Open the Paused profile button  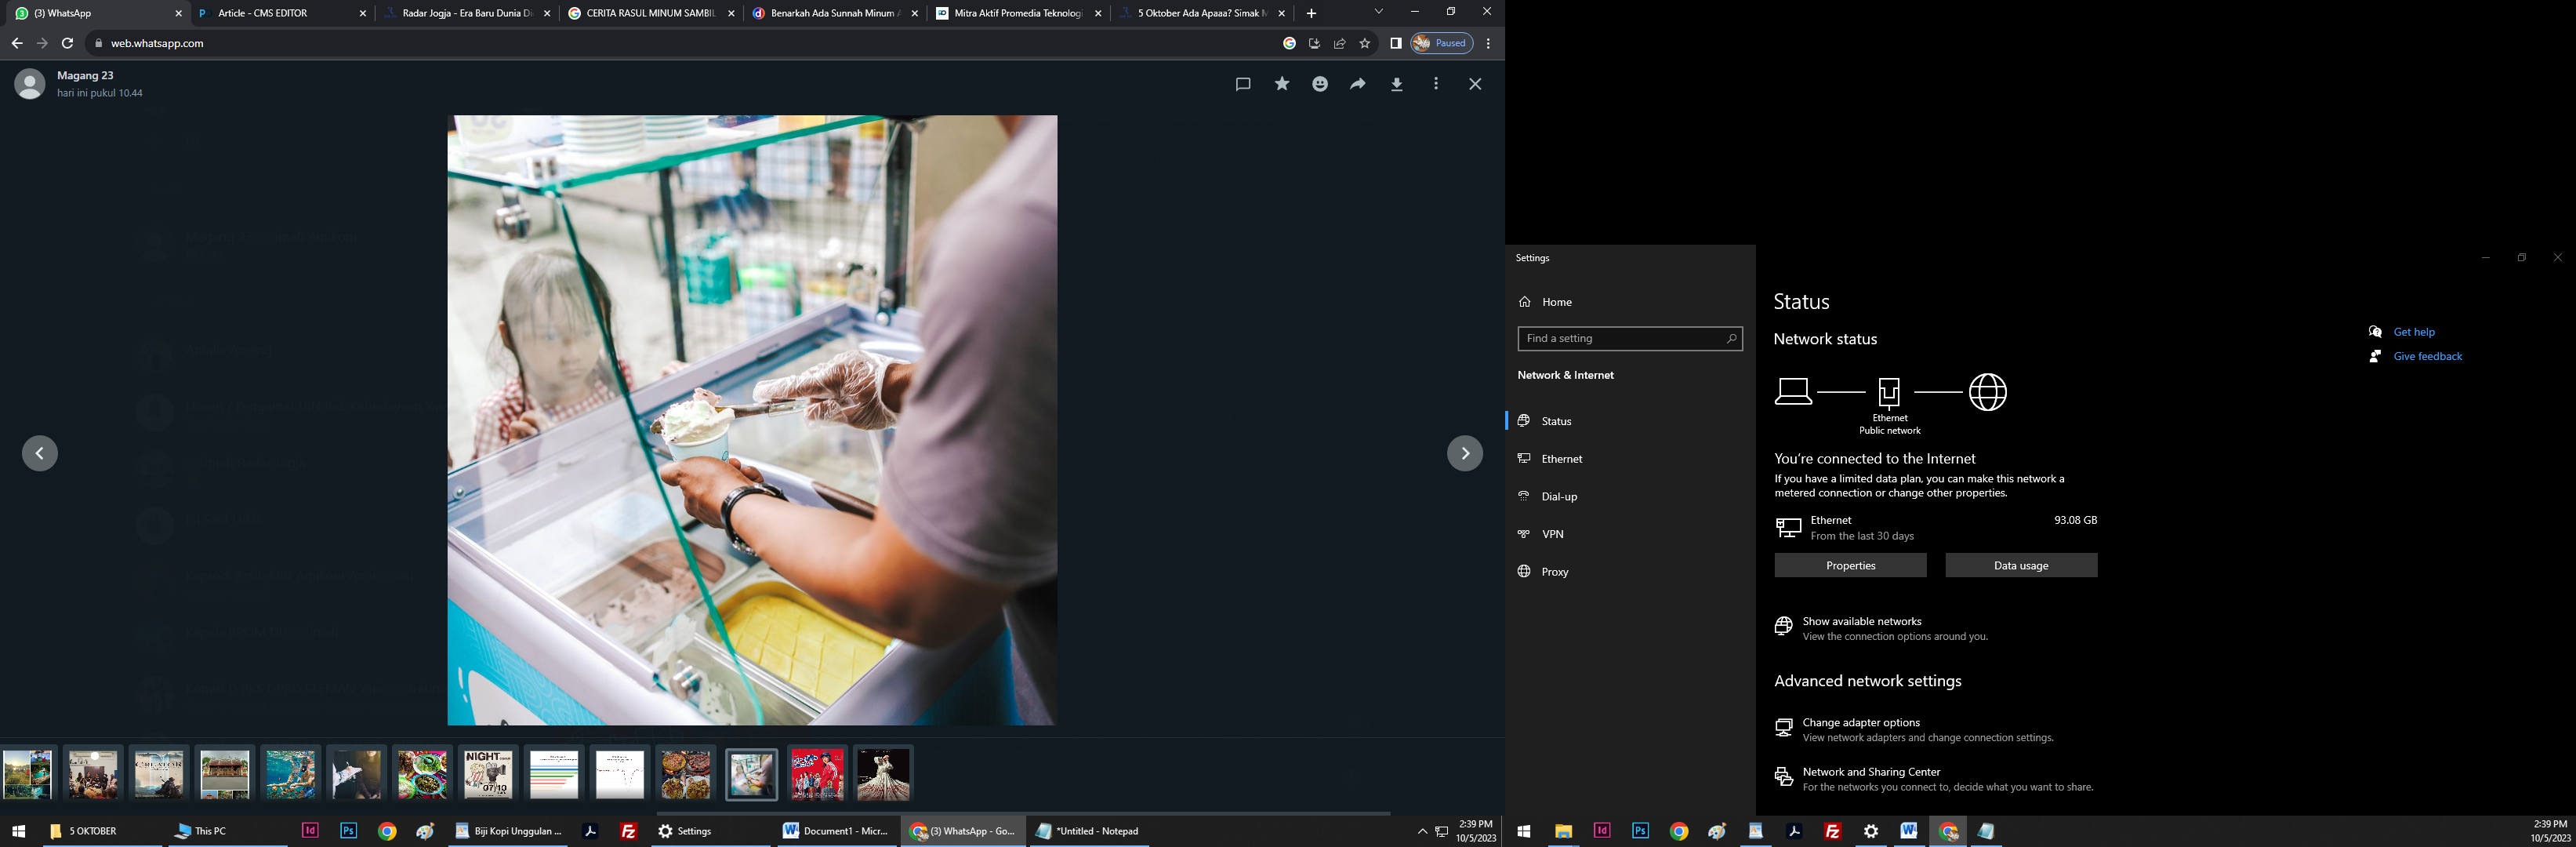(1441, 43)
